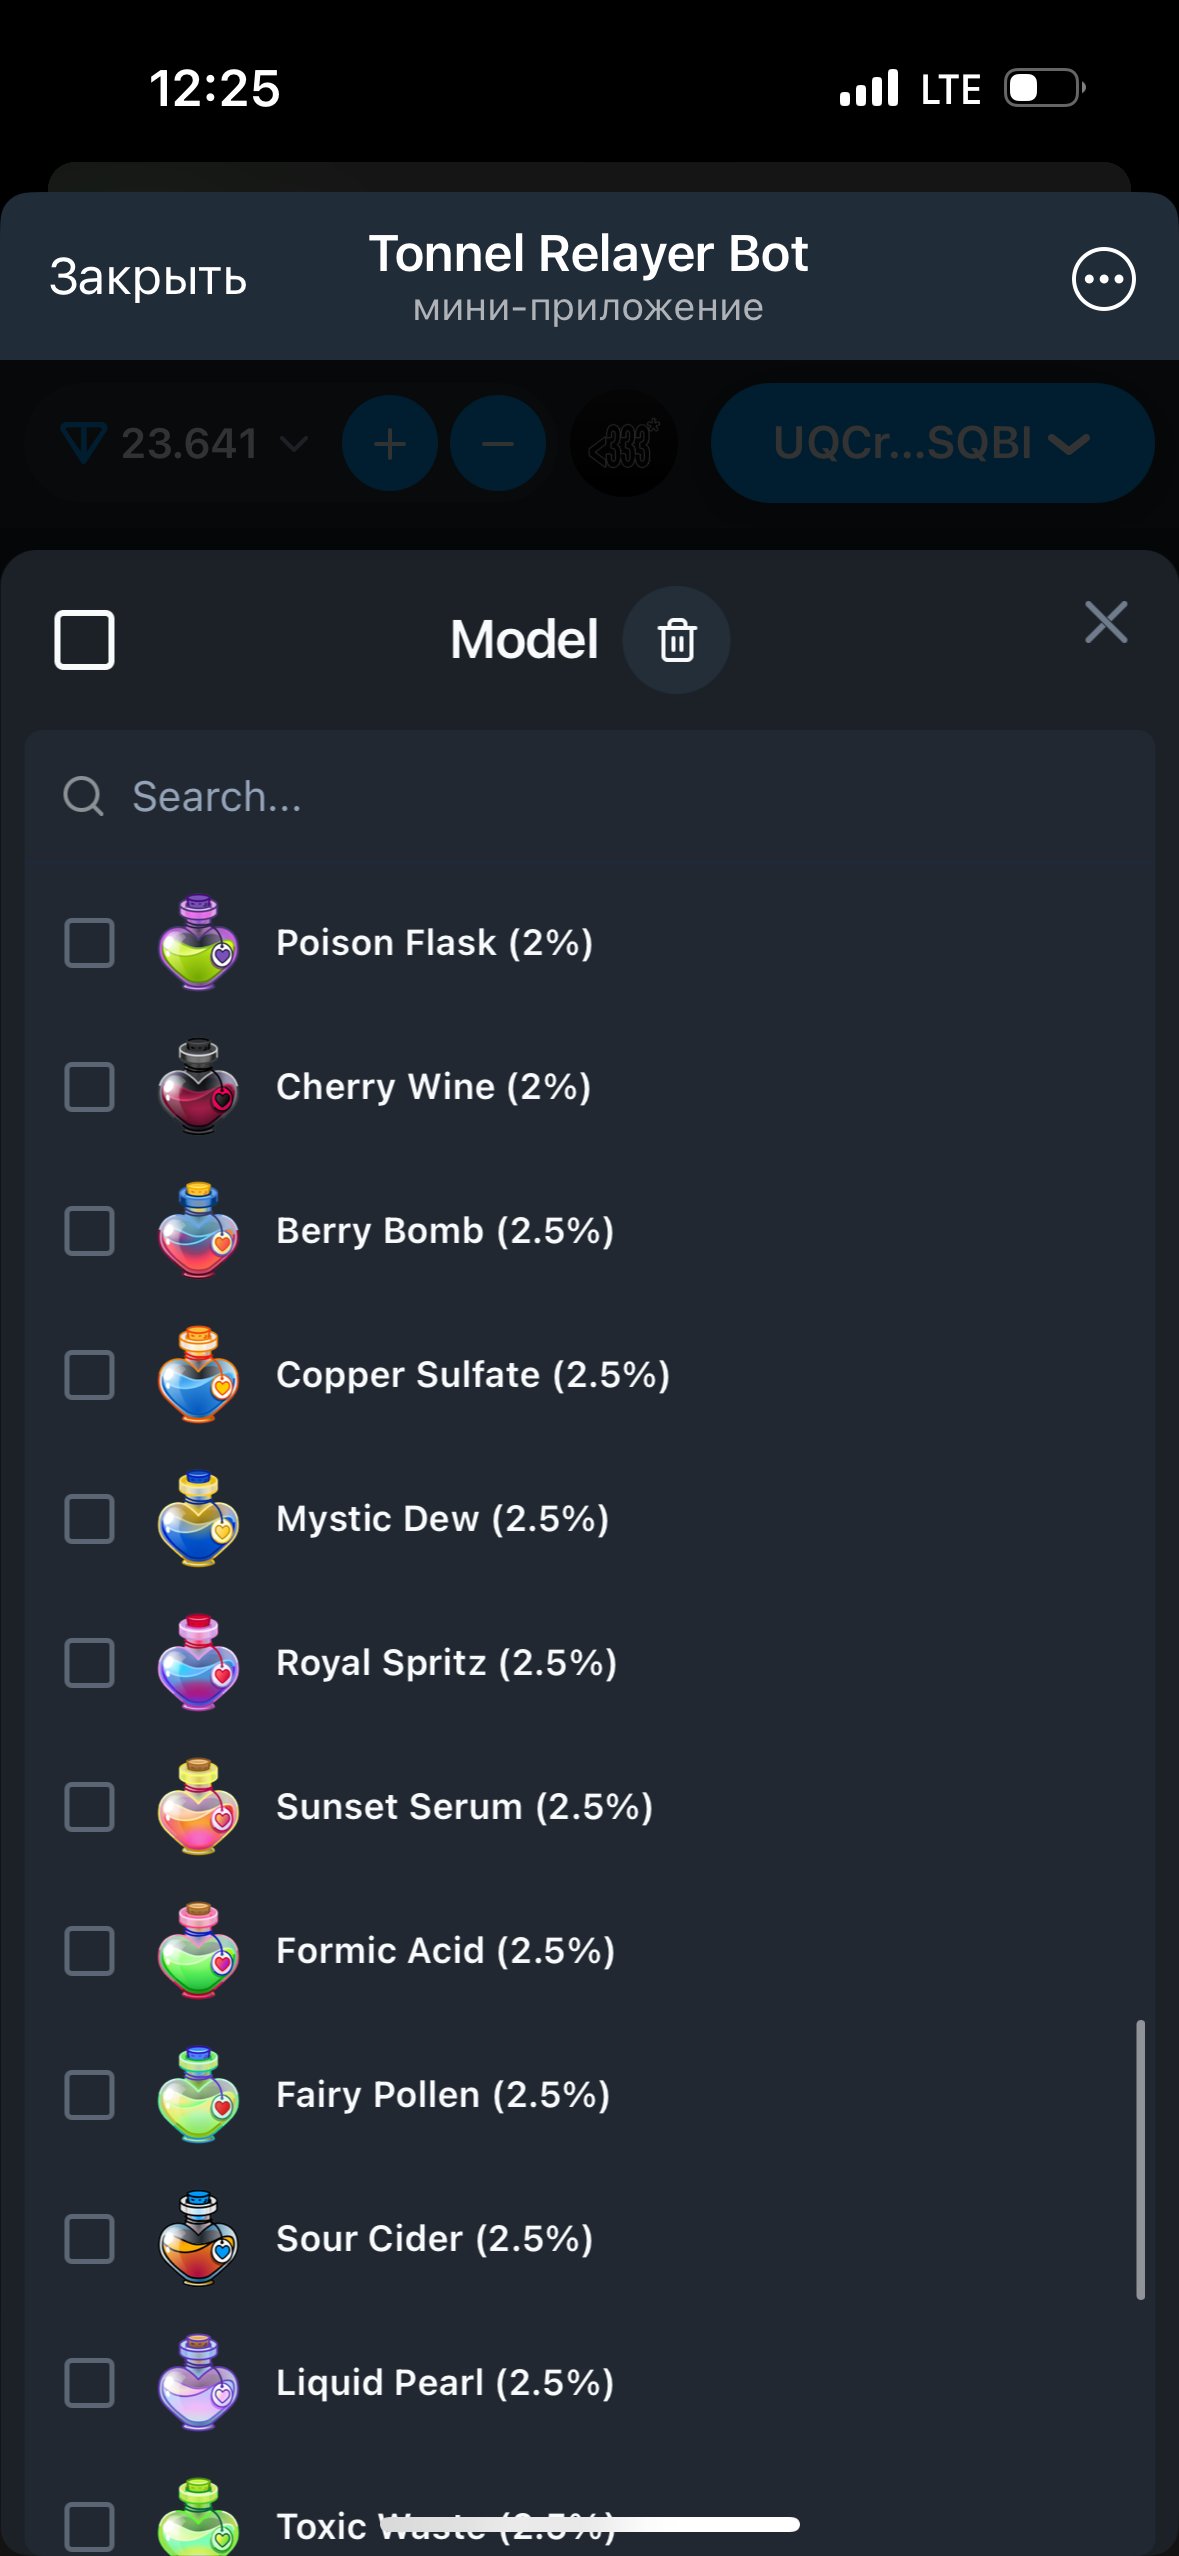Image resolution: width=1179 pixels, height=2556 pixels.
Task: Click the Sour Cider potion icon
Action: tap(198, 2239)
